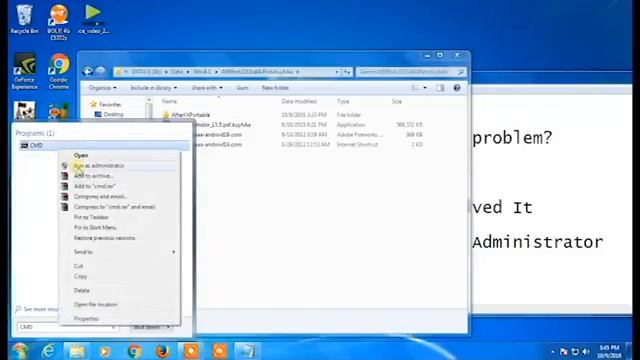Viewport: 640px width, 360px height.
Task: Click the Action Center flag icon in tray
Action: click(564, 351)
